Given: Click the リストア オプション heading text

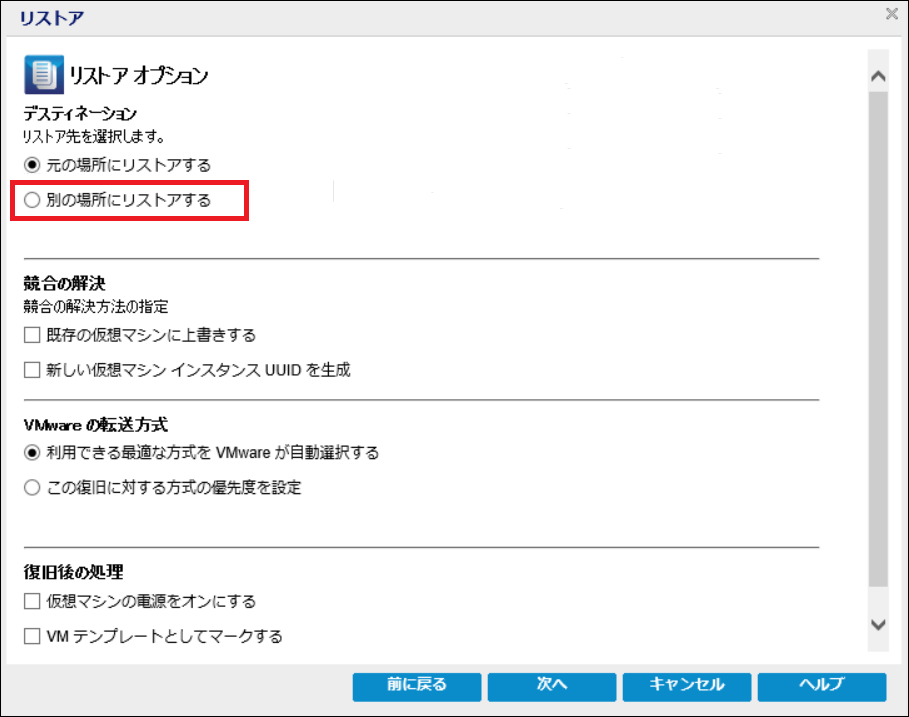Looking at the screenshot, I should click(139, 75).
